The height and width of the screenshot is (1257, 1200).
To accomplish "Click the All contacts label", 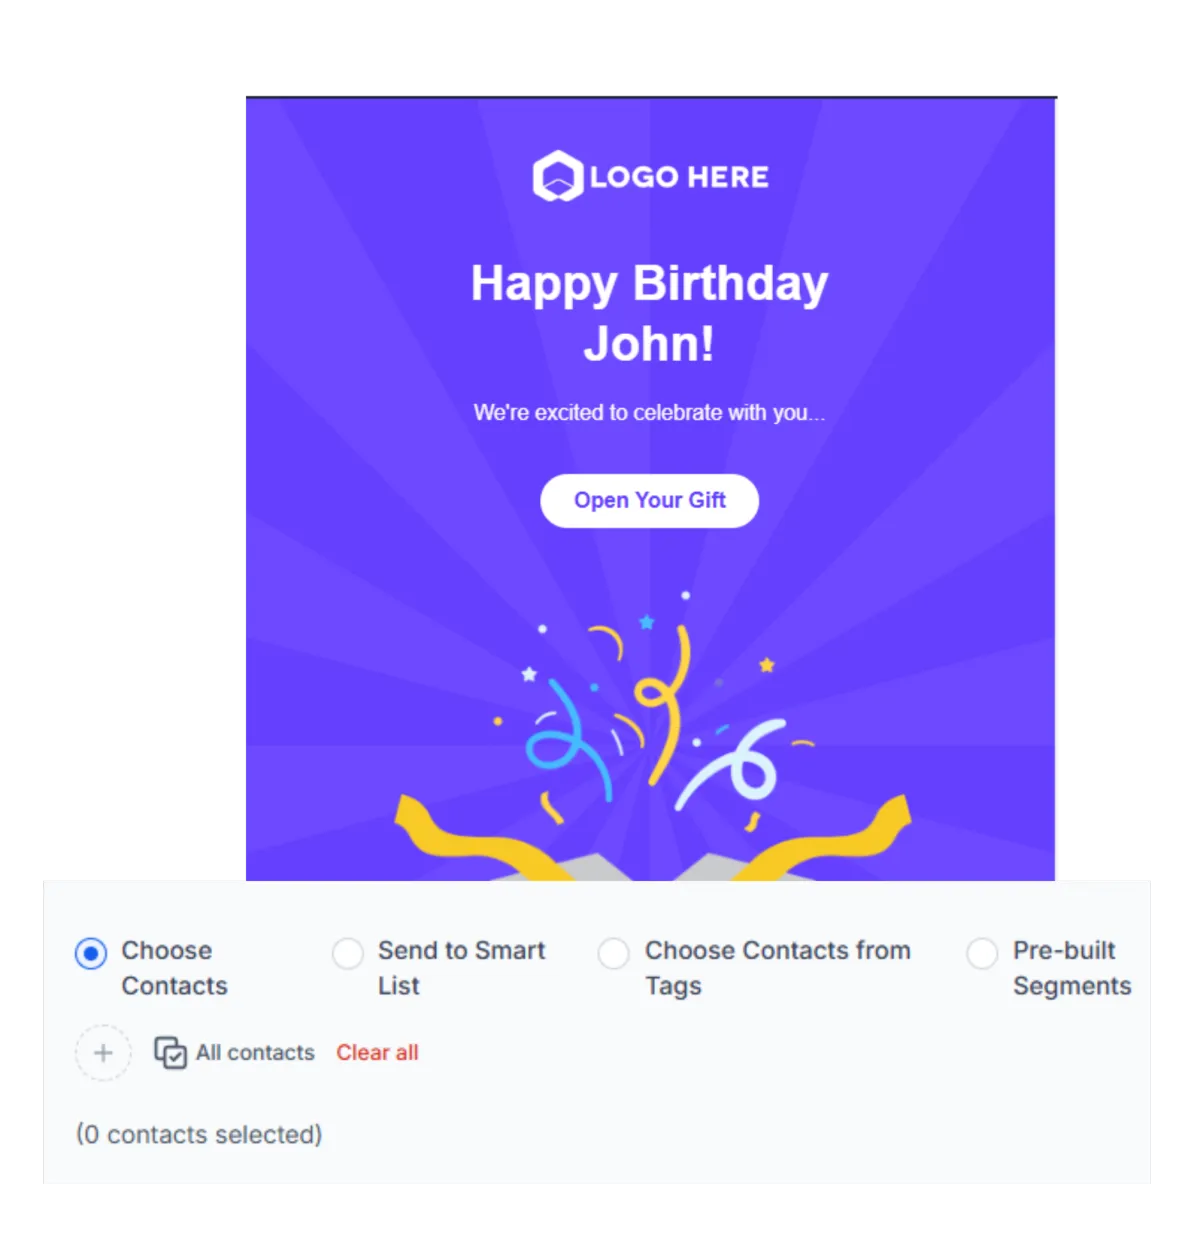I will [x=255, y=1052].
